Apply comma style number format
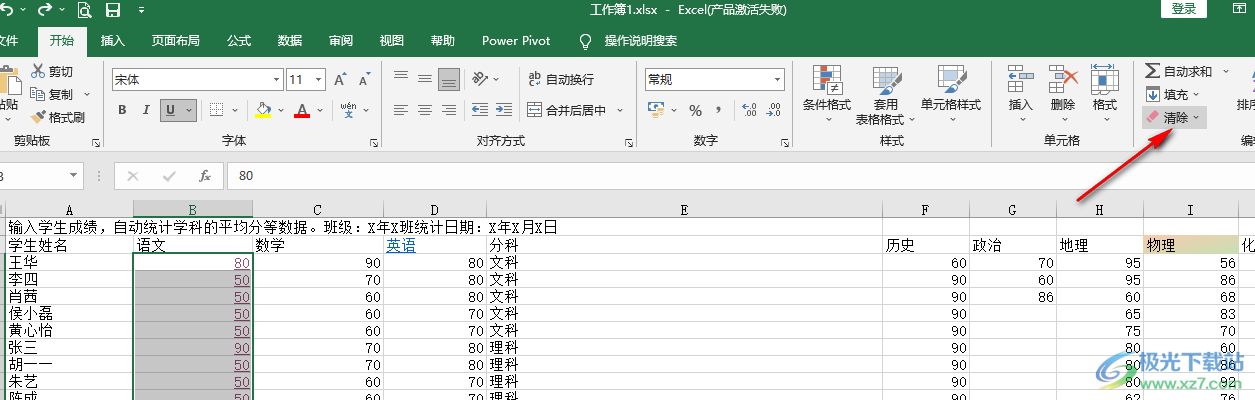Screen dimensions: 1255x400 (719, 110)
